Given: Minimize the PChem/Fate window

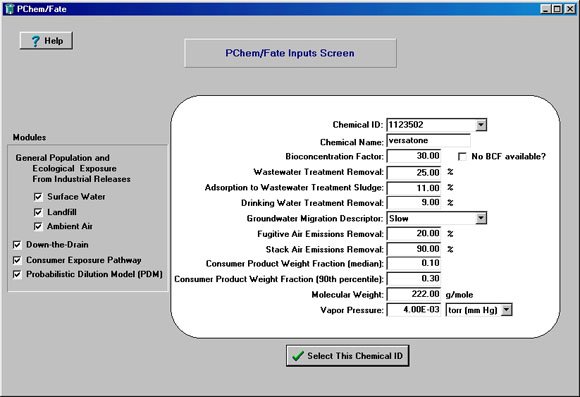Looking at the screenshot, I should pyautogui.click(x=545, y=9).
